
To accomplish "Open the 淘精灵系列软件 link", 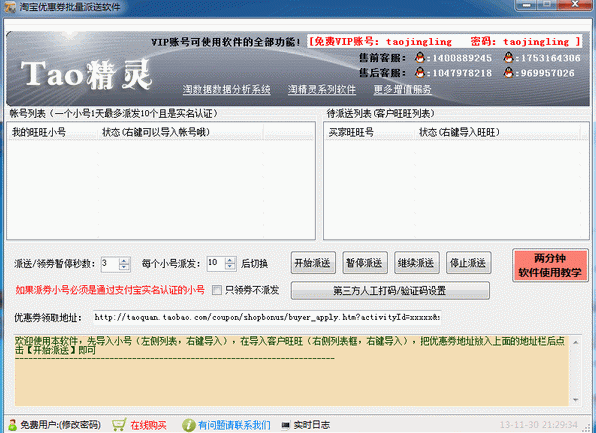I will pyautogui.click(x=322, y=89).
